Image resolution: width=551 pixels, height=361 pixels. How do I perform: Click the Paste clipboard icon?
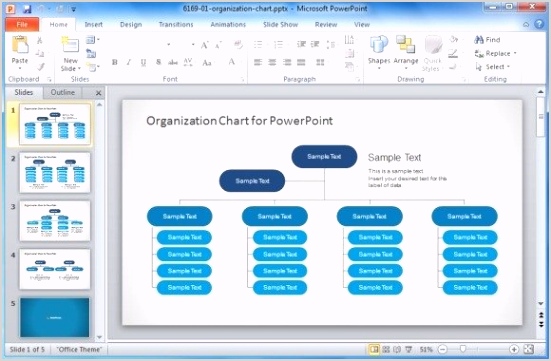20,46
